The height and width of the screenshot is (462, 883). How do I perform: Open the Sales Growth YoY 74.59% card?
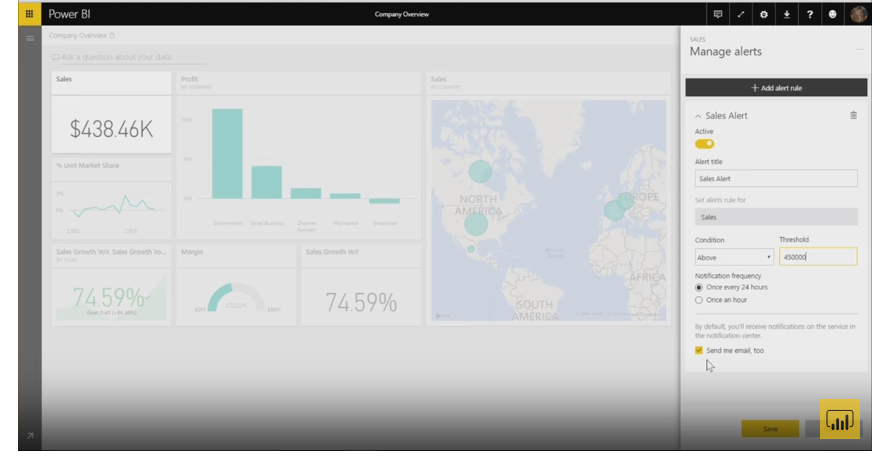pos(361,285)
